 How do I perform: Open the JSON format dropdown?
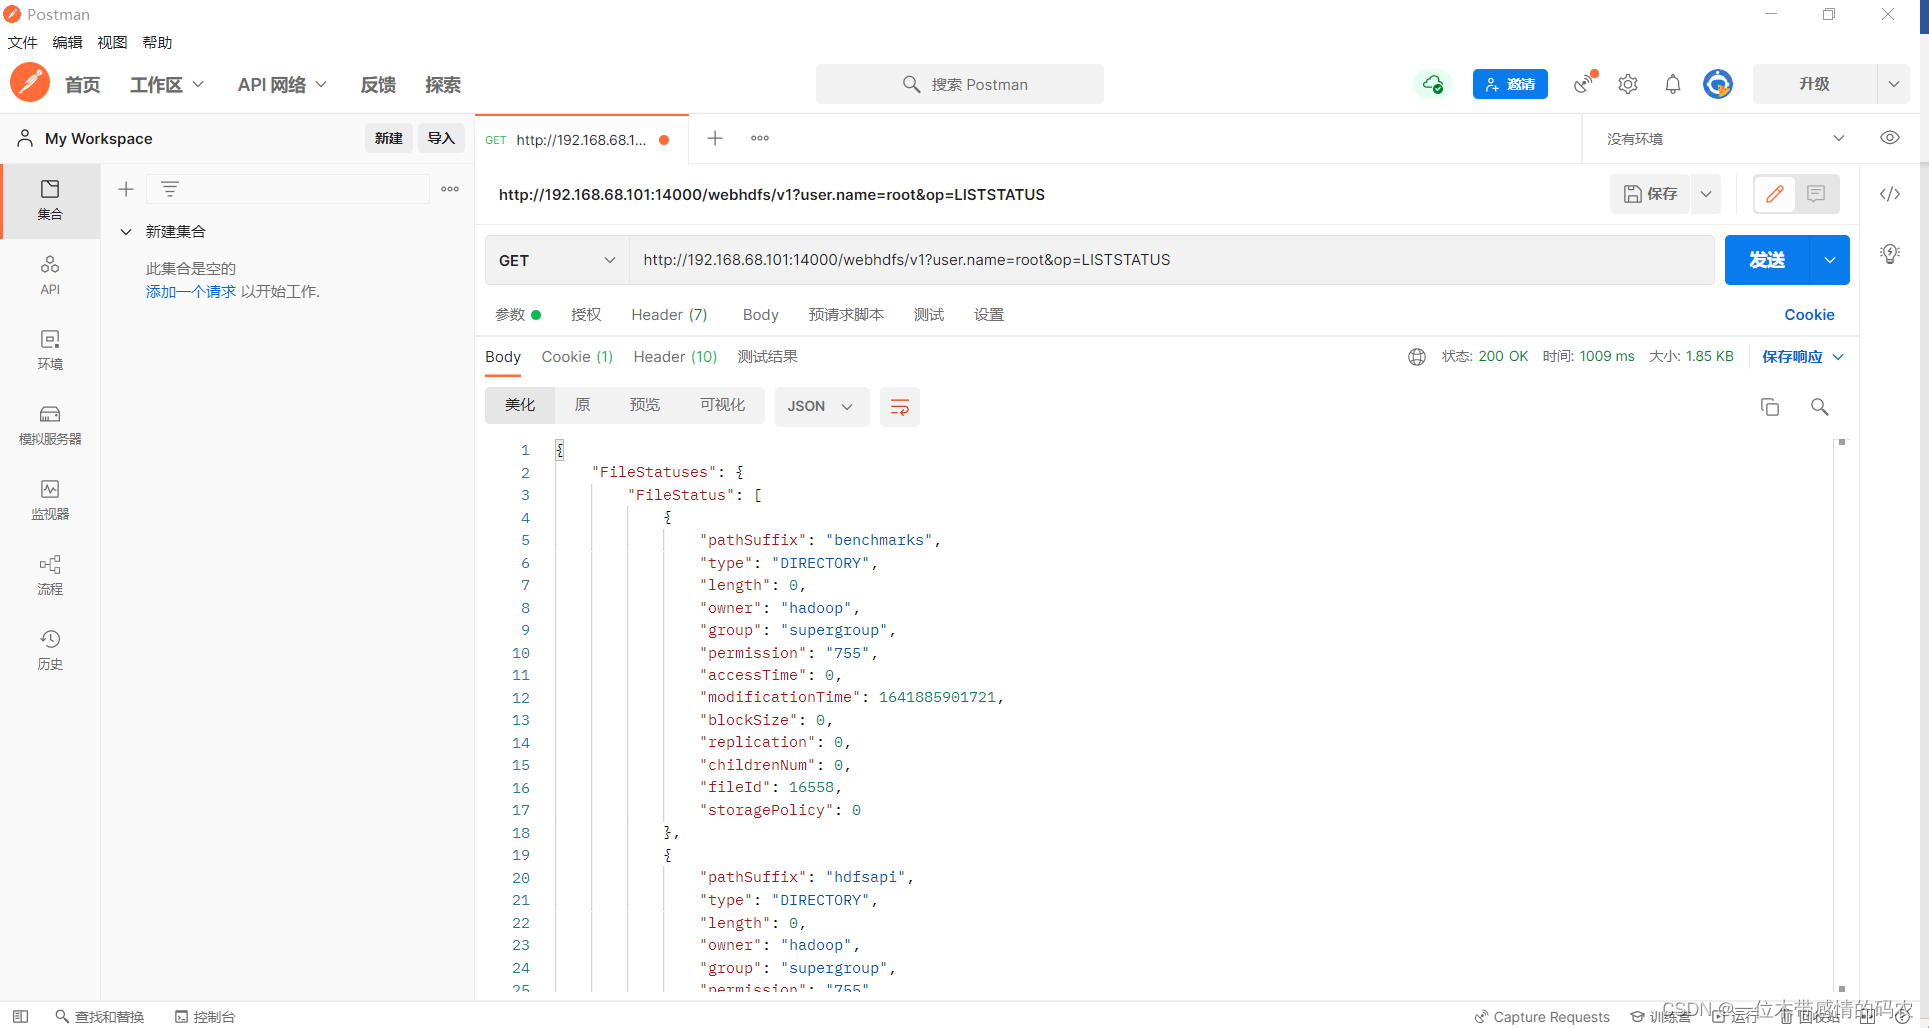[x=820, y=407]
